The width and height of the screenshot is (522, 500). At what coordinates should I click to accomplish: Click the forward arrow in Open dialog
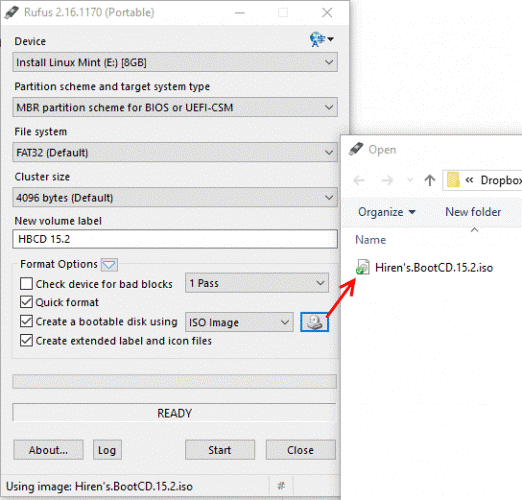click(x=387, y=180)
